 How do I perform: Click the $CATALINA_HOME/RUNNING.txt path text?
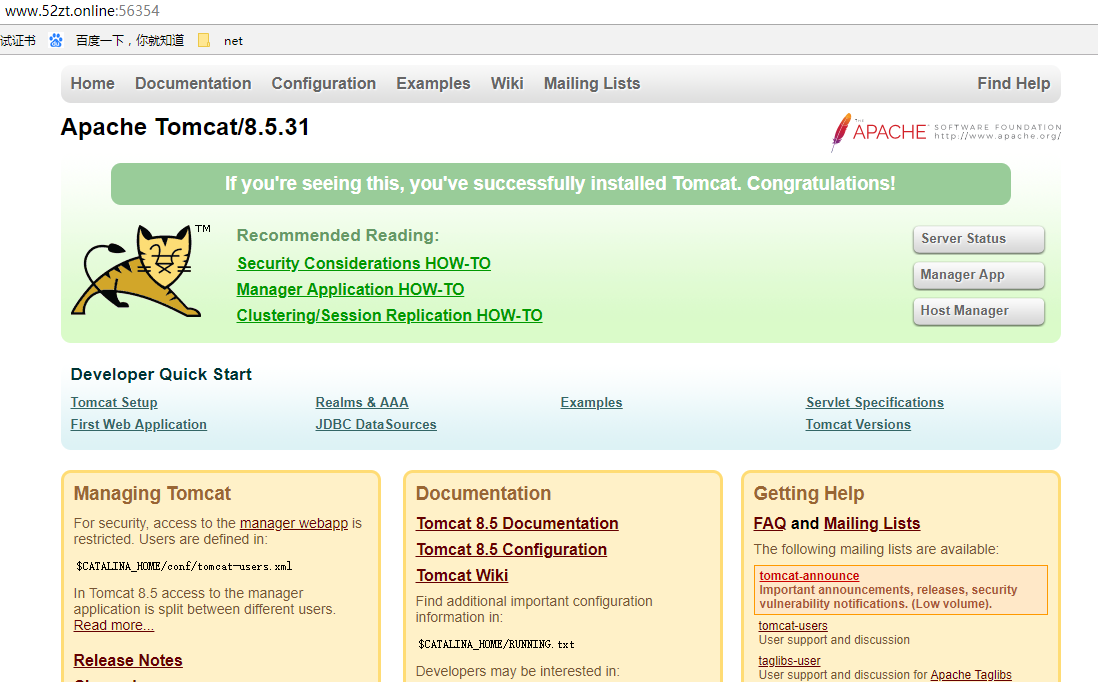[496, 644]
